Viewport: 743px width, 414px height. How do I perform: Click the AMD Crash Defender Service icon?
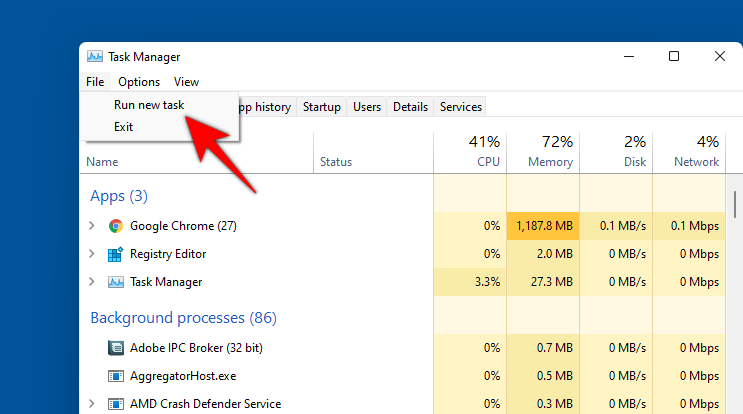click(116, 404)
